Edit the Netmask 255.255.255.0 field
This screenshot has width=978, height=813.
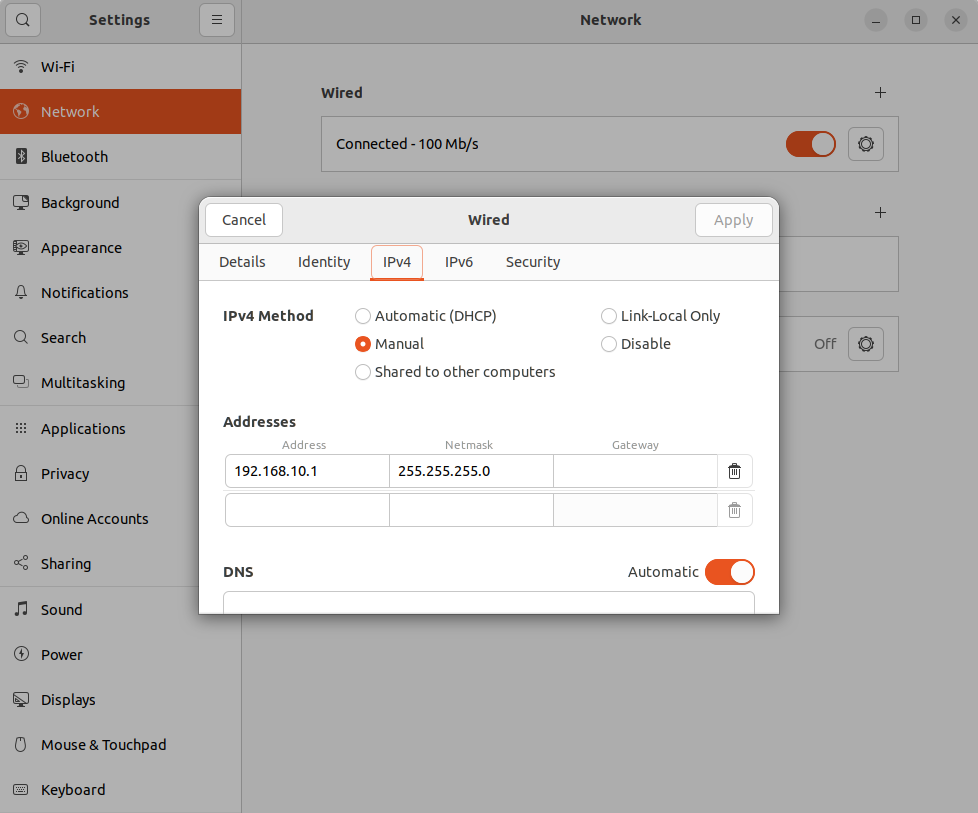[471, 471]
